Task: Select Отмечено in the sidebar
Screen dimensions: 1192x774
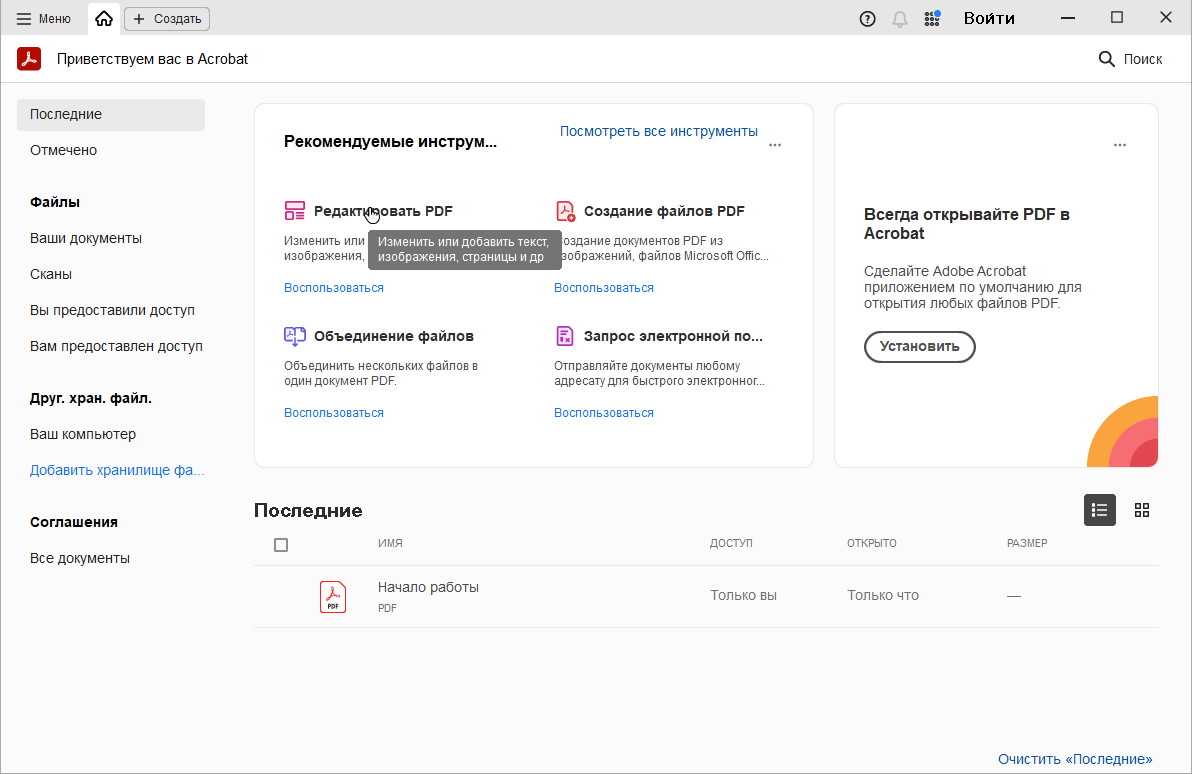Action: point(64,150)
